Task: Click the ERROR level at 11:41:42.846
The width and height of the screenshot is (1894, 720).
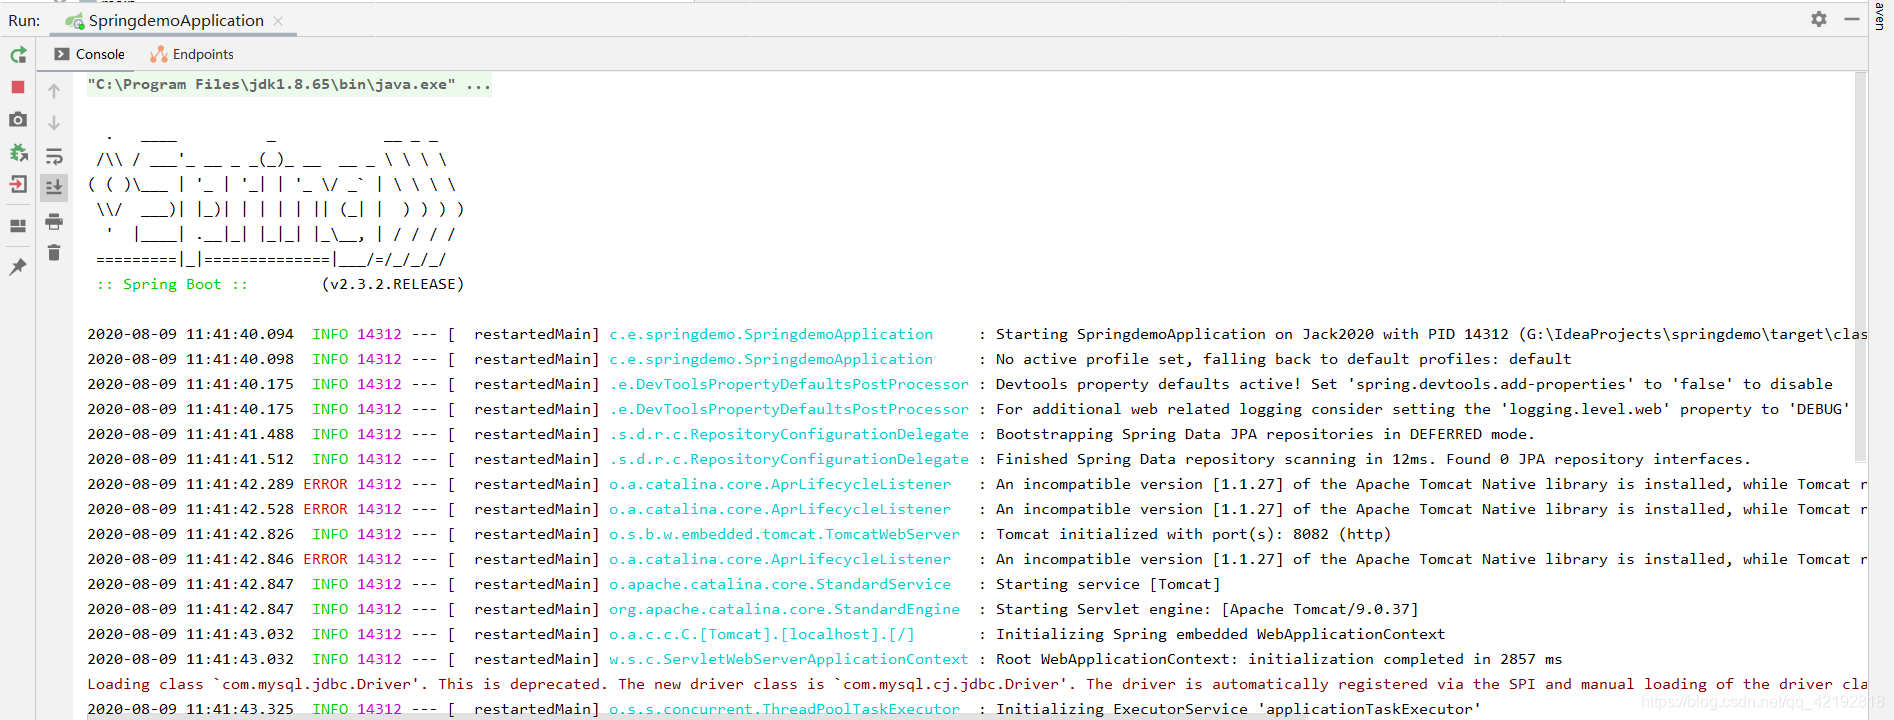Action: pos(326,559)
